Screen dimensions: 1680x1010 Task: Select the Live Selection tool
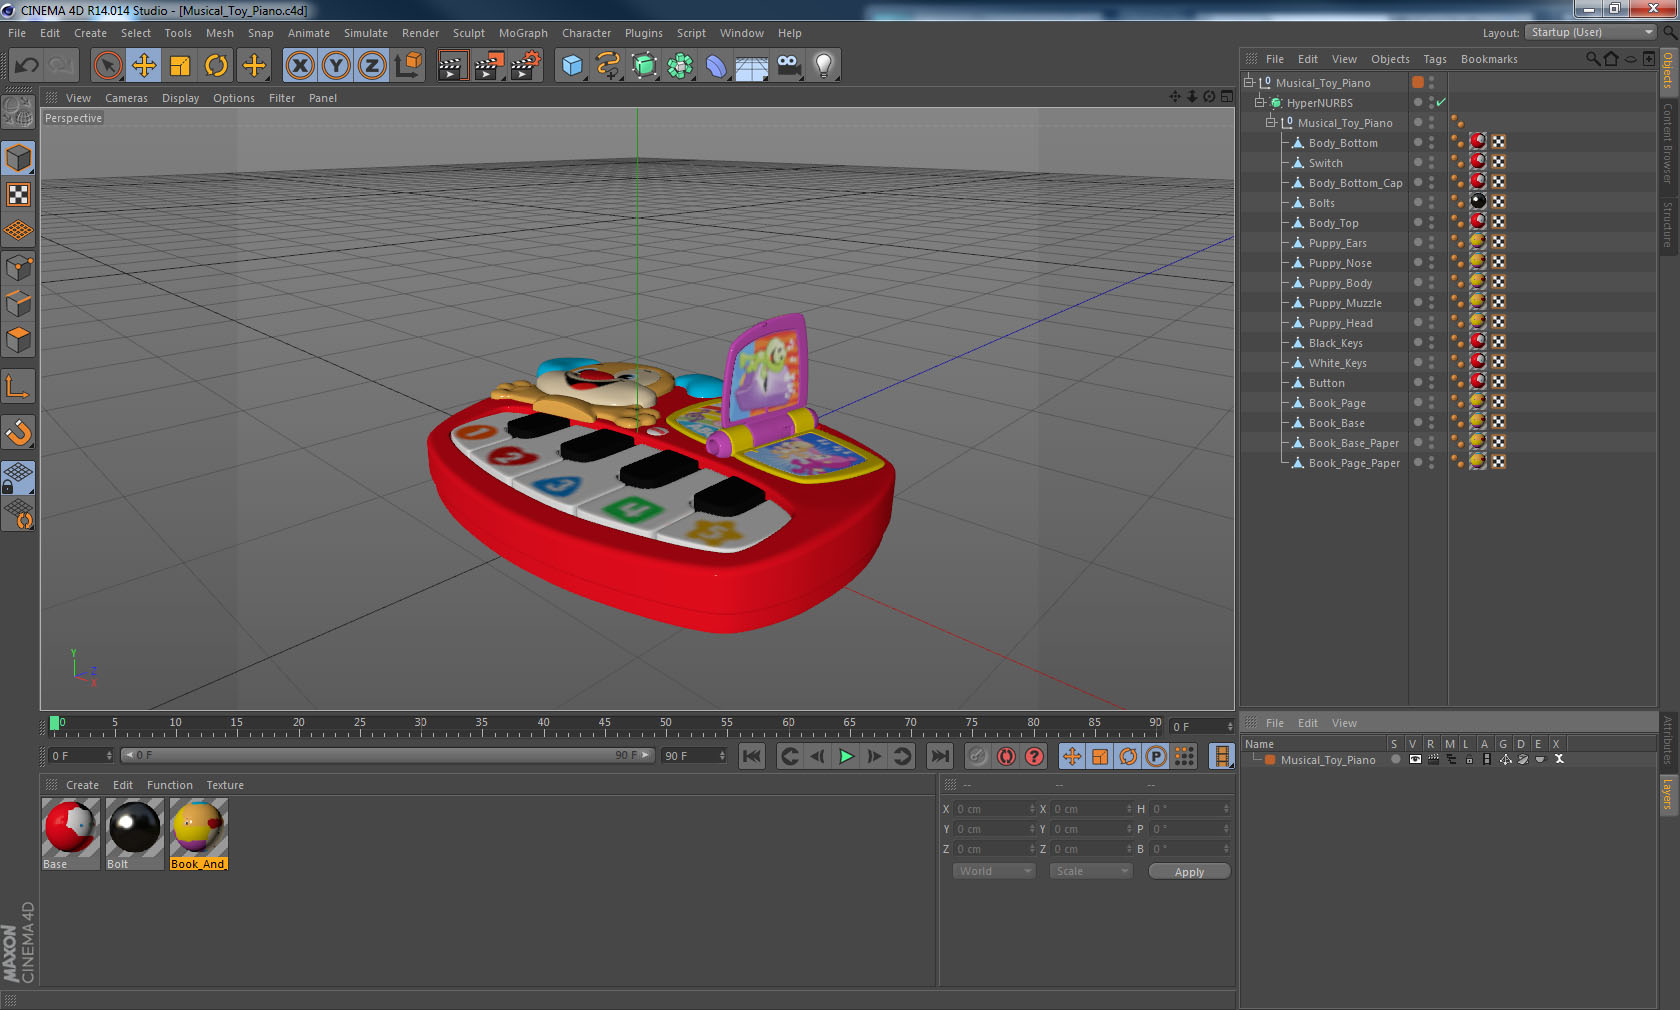click(107, 66)
